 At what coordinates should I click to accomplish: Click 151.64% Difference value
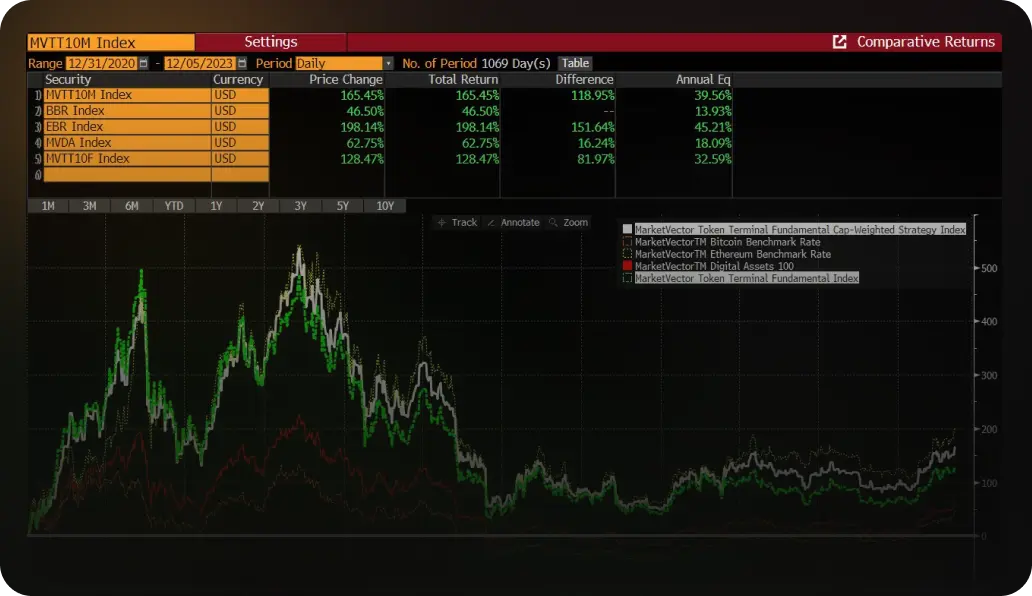click(x=592, y=127)
